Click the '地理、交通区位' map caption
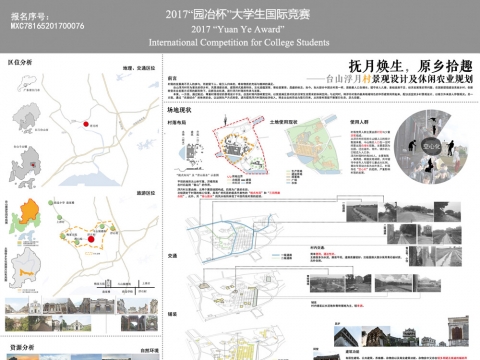 [x=139, y=68]
